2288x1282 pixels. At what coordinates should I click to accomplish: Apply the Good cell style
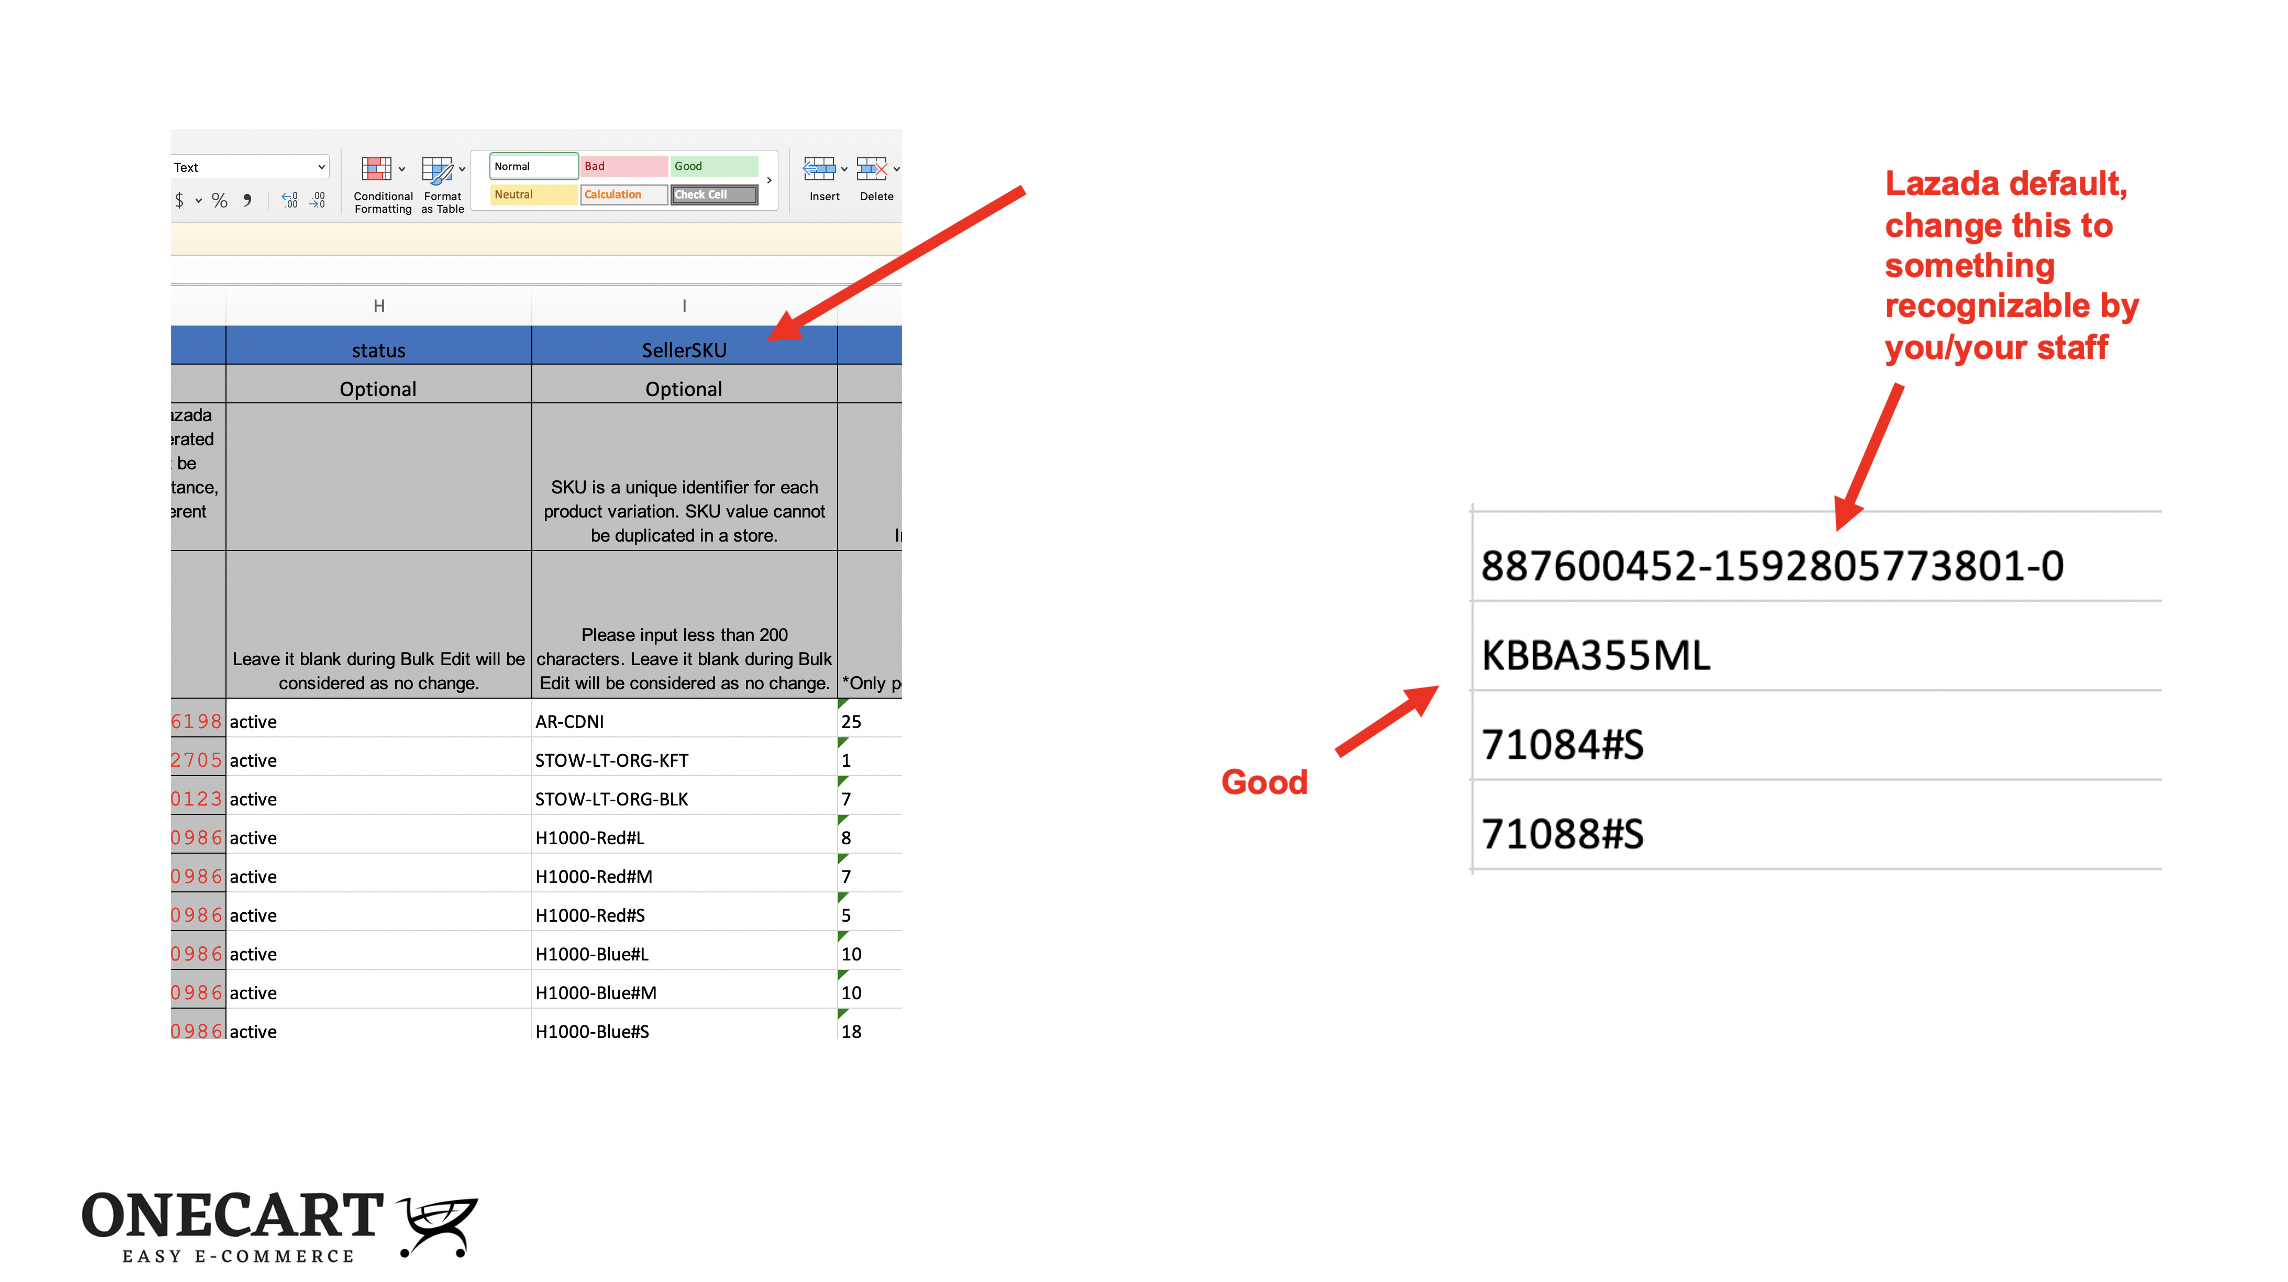(x=713, y=166)
